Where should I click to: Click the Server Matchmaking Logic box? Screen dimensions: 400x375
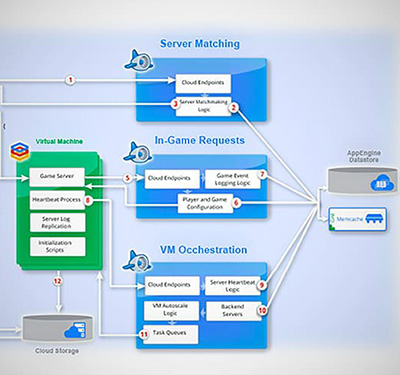[203, 106]
